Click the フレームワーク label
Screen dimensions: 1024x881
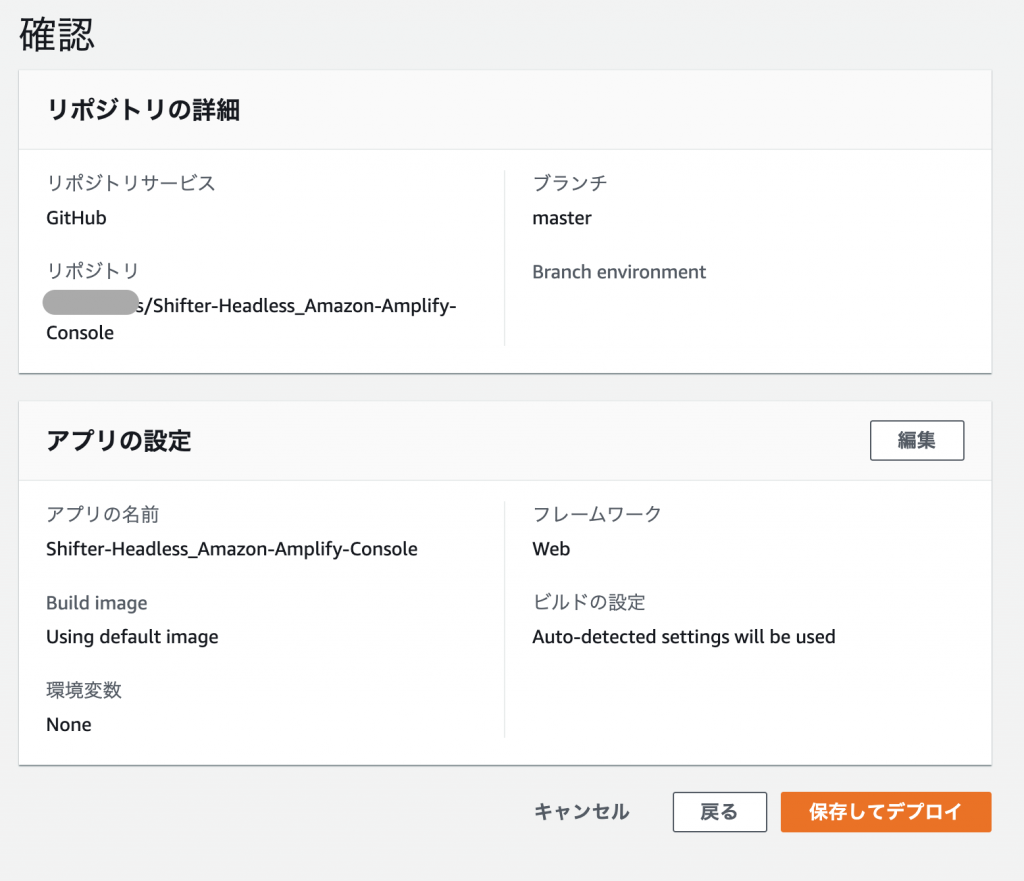tap(597, 514)
